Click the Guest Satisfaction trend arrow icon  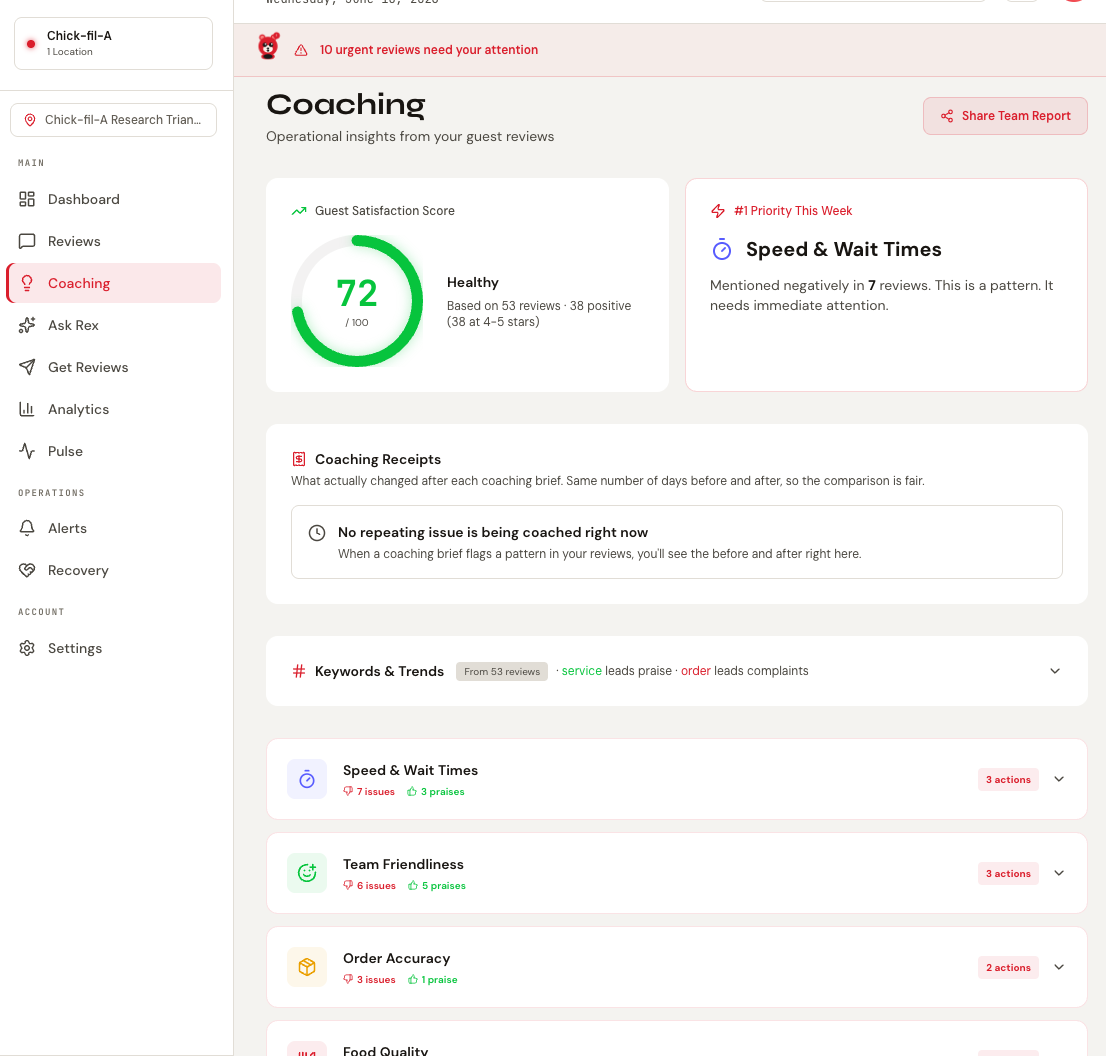click(x=299, y=211)
